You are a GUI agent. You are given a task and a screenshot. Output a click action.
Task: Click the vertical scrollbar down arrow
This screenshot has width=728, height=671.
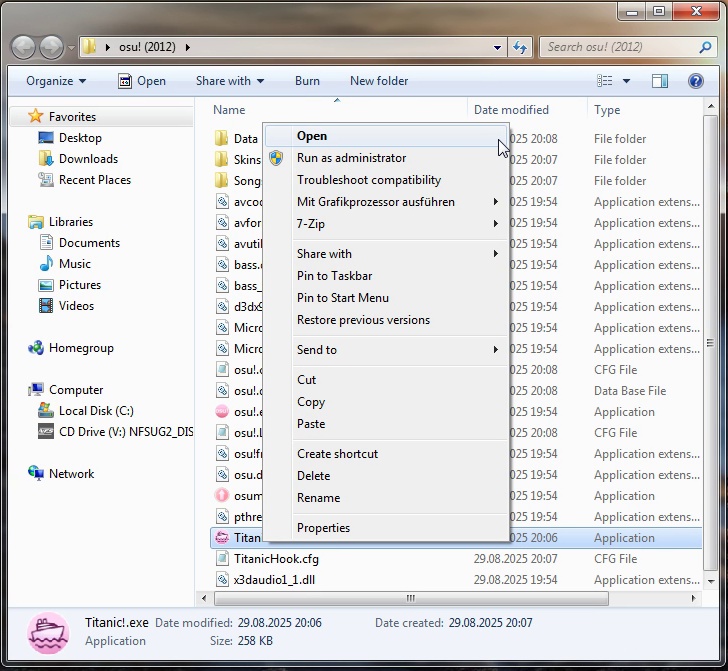[711, 581]
